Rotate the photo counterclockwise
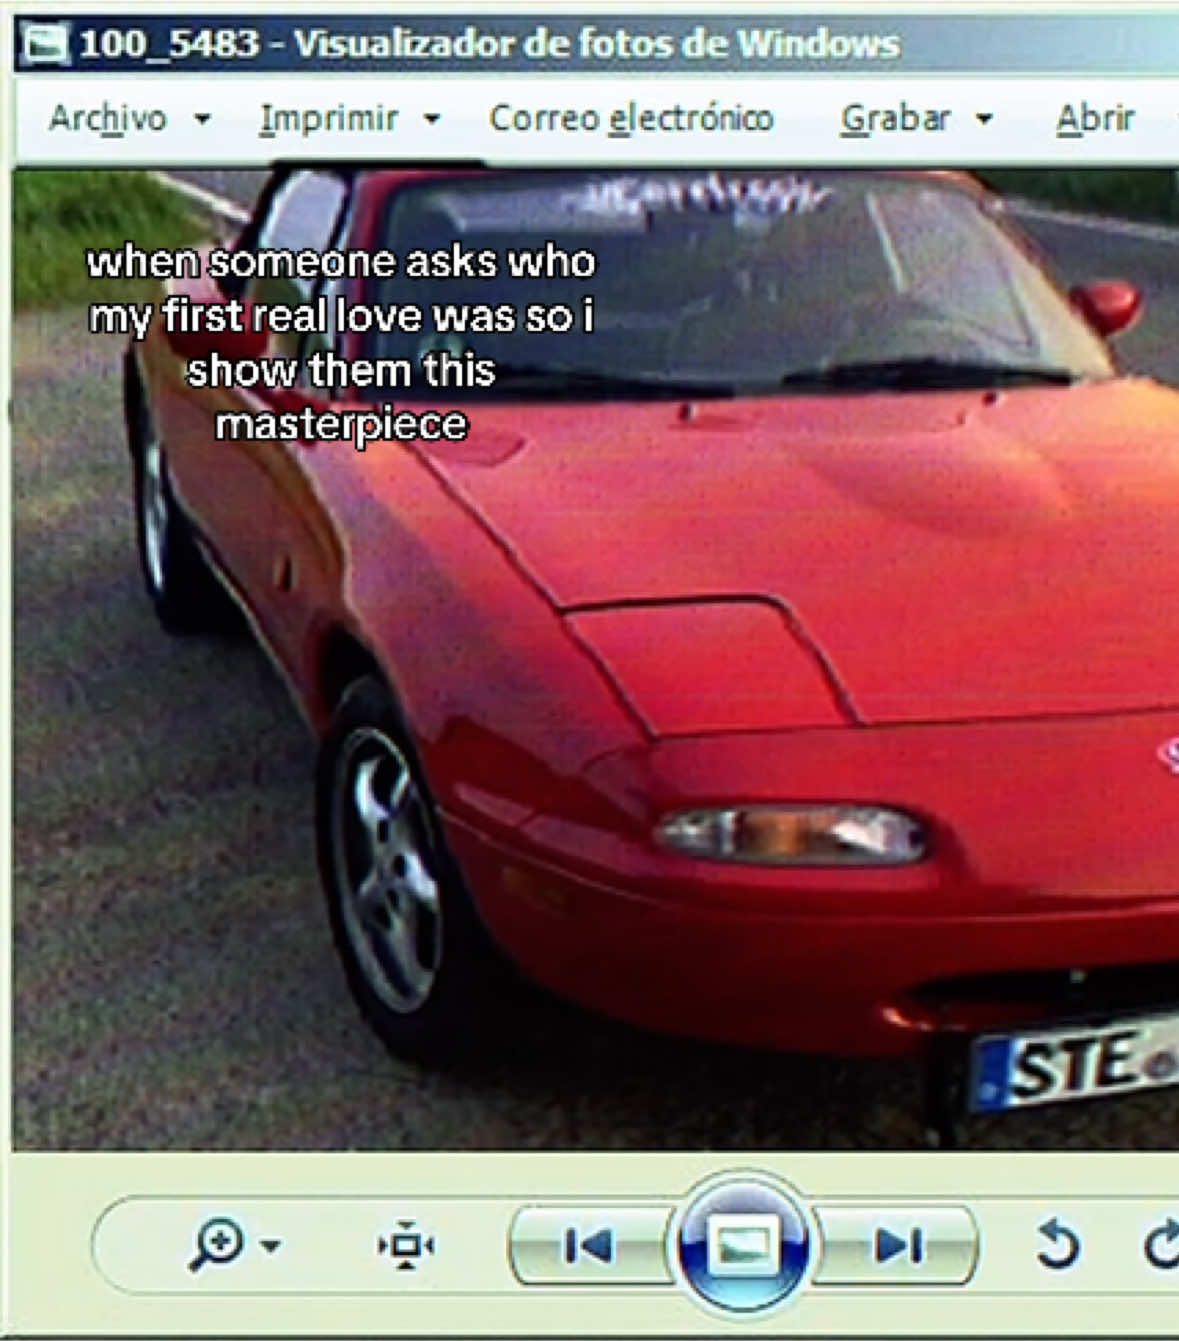This screenshot has width=1179, height=1341. click(1058, 1245)
